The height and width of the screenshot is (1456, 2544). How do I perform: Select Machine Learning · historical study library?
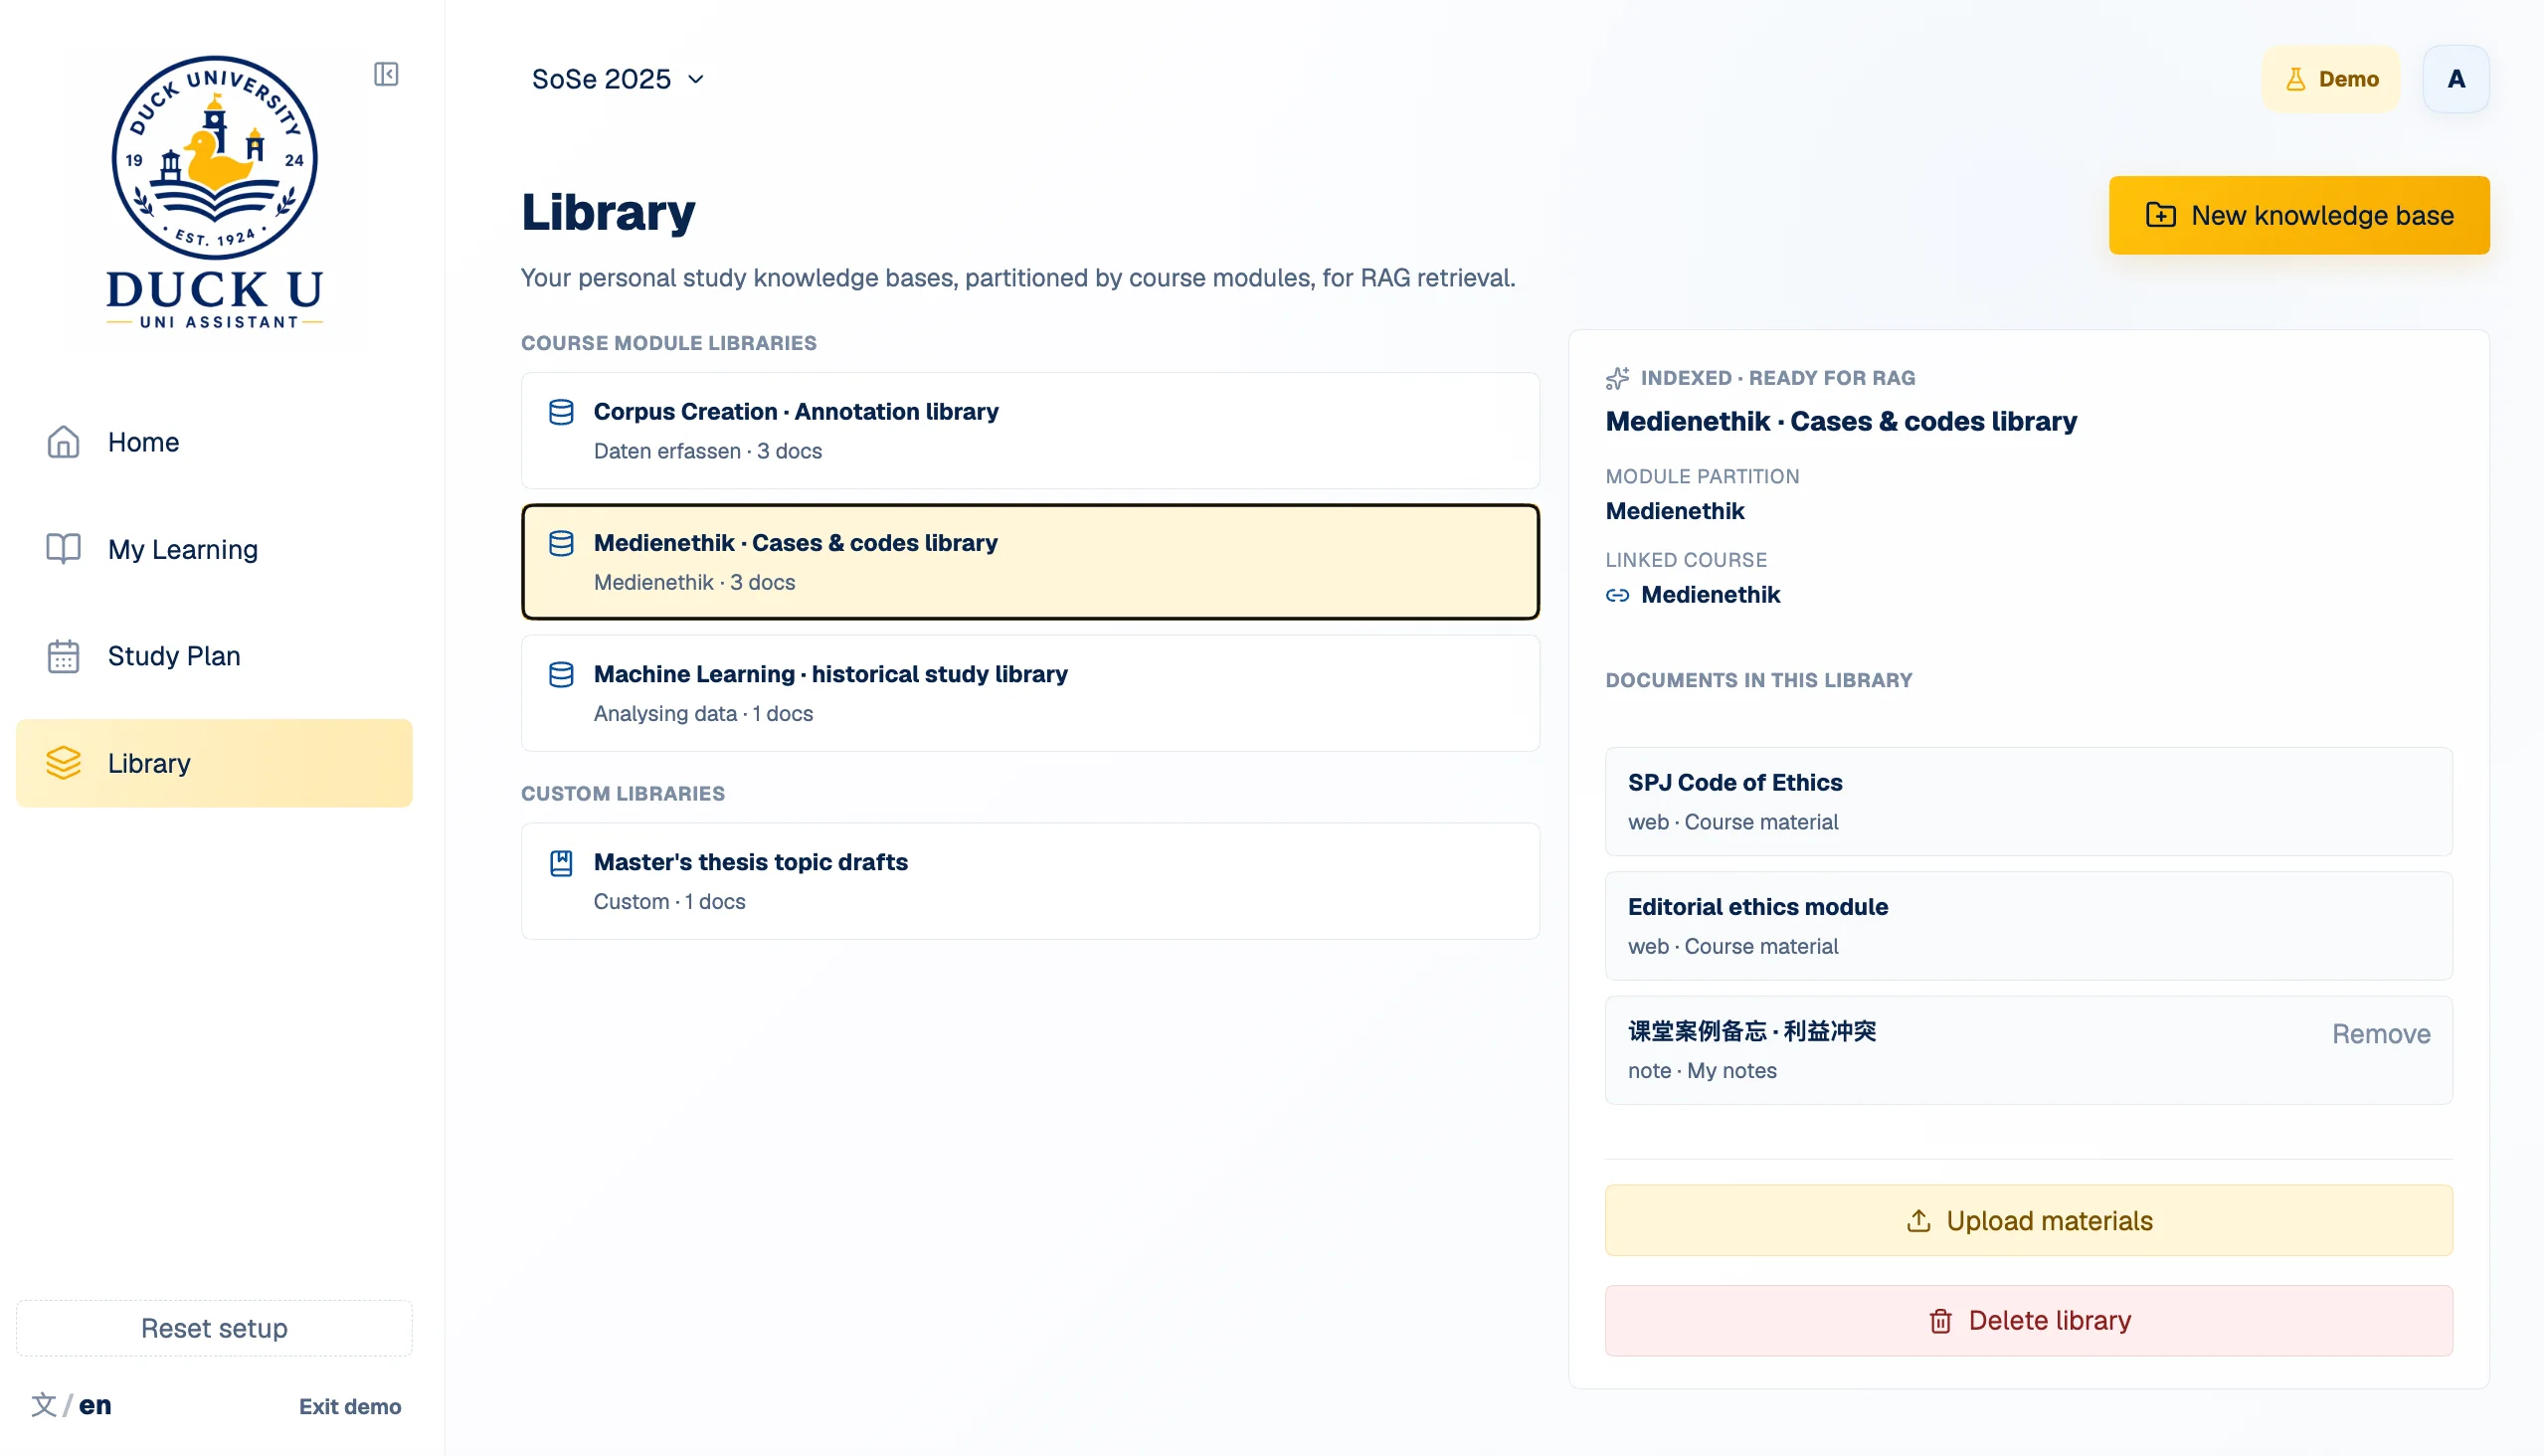point(1029,693)
